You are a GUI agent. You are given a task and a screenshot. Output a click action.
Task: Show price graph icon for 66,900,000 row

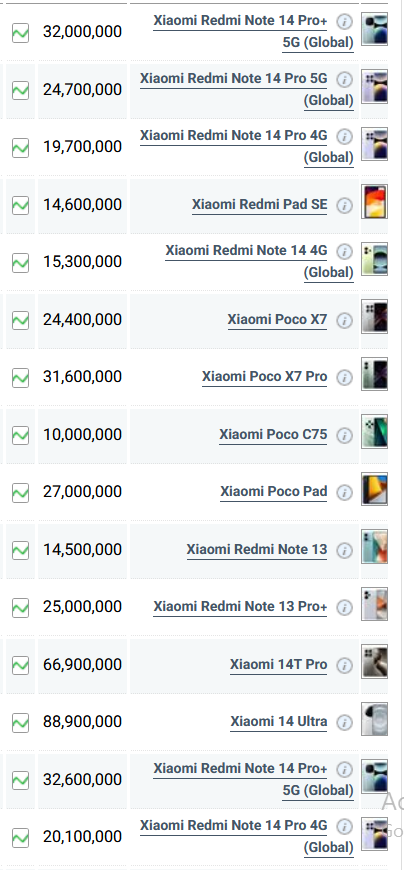click(x=21, y=665)
